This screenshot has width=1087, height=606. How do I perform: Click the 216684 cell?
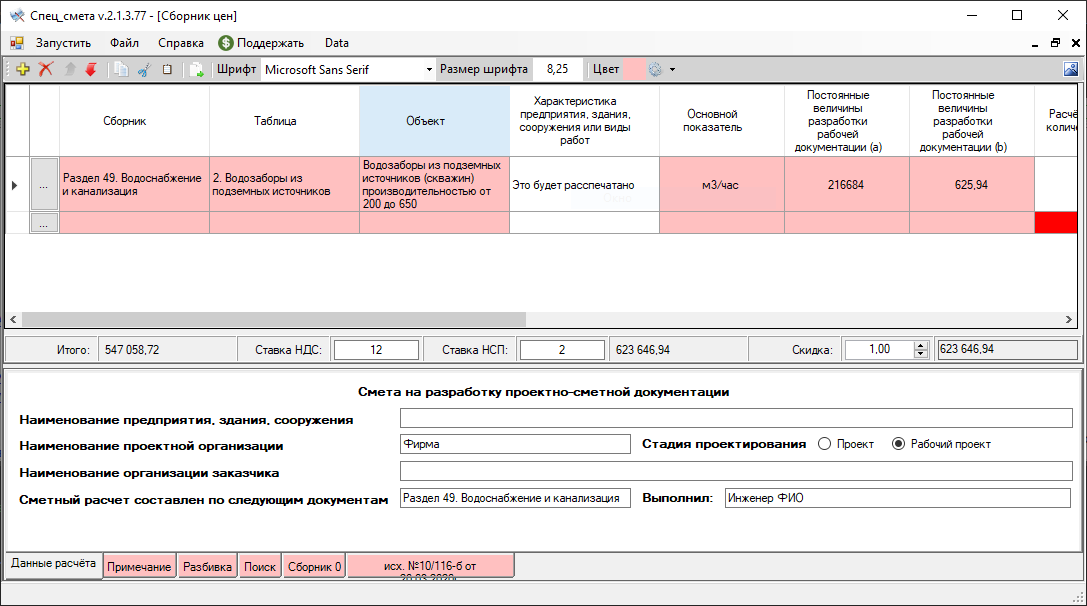(846, 185)
